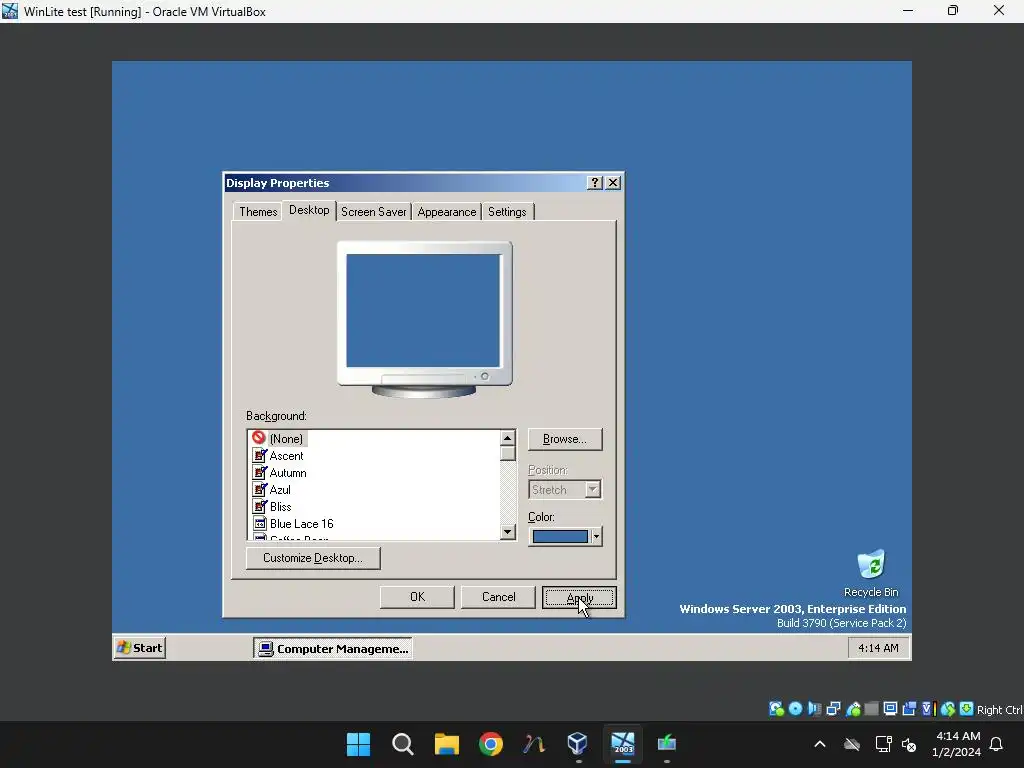Show hidden system tray icons chevron
Screen dimensions: 1024x768
click(x=820, y=744)
